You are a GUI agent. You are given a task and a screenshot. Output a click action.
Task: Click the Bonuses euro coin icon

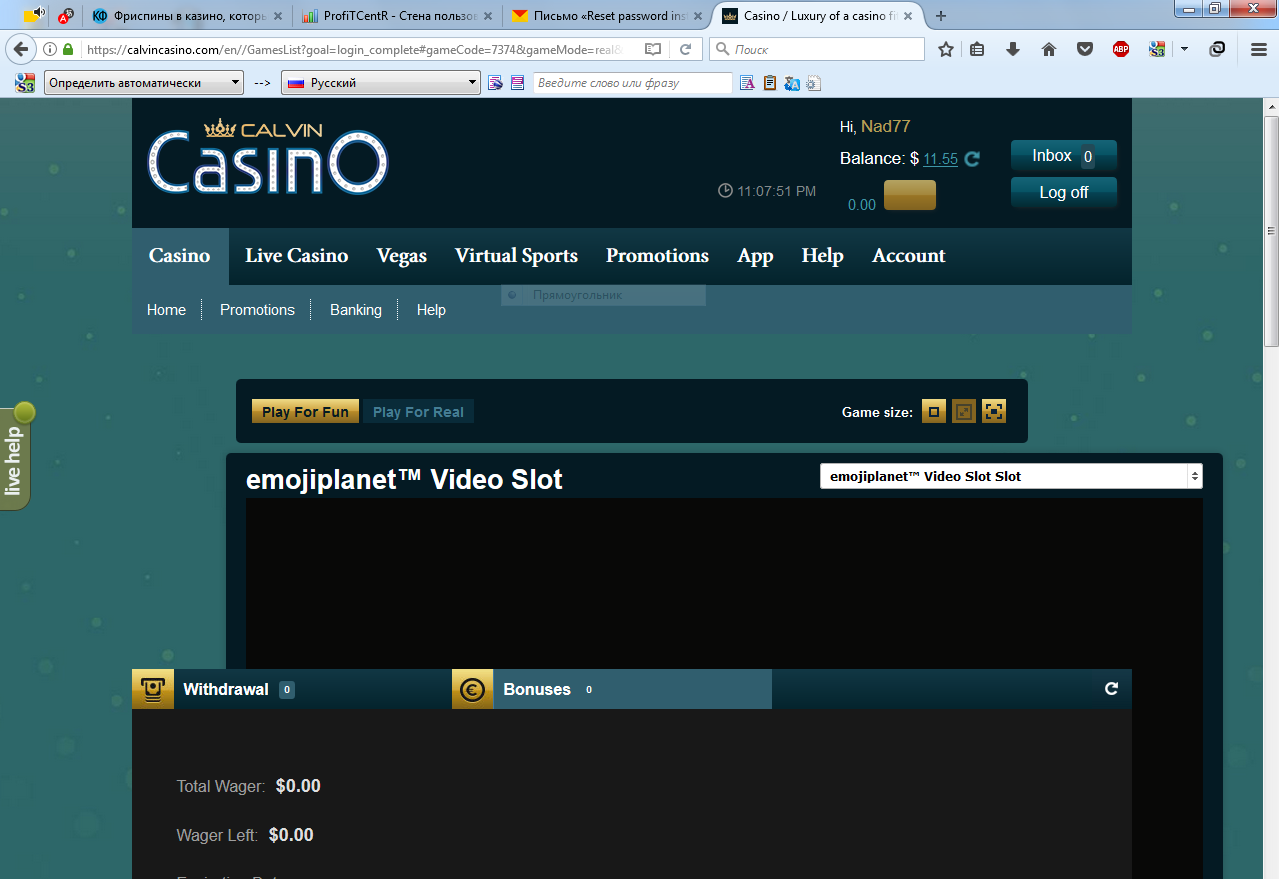tap(473, 689)
